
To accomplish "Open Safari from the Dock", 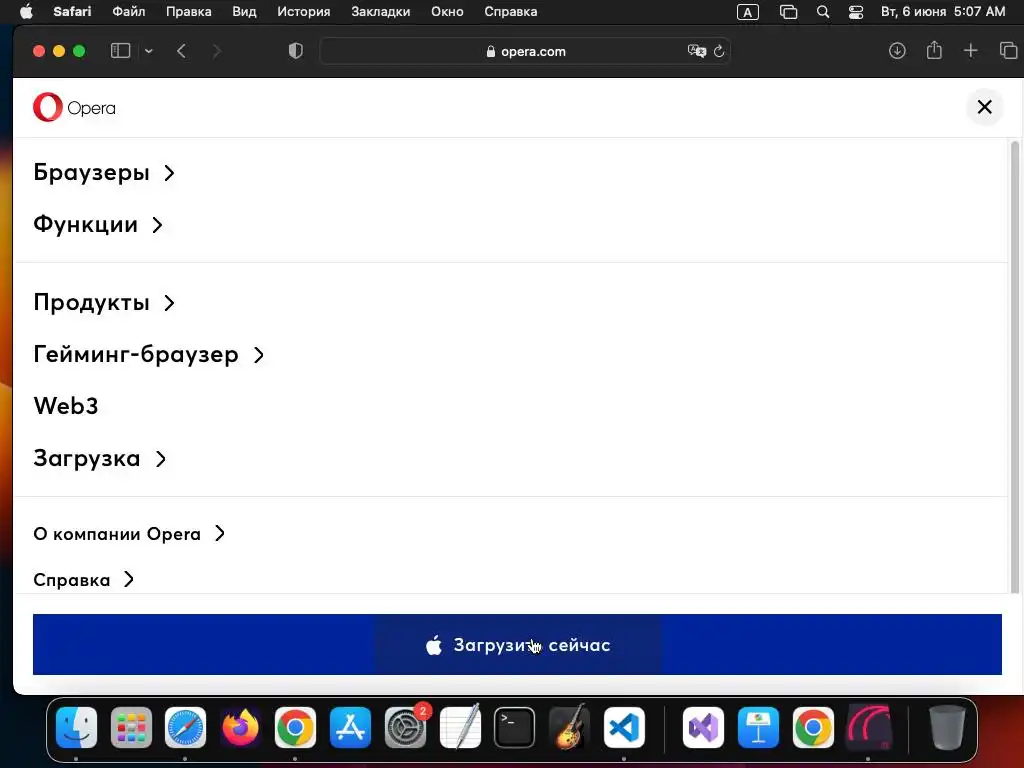I will pyautogui.click(x=185, y=727).
